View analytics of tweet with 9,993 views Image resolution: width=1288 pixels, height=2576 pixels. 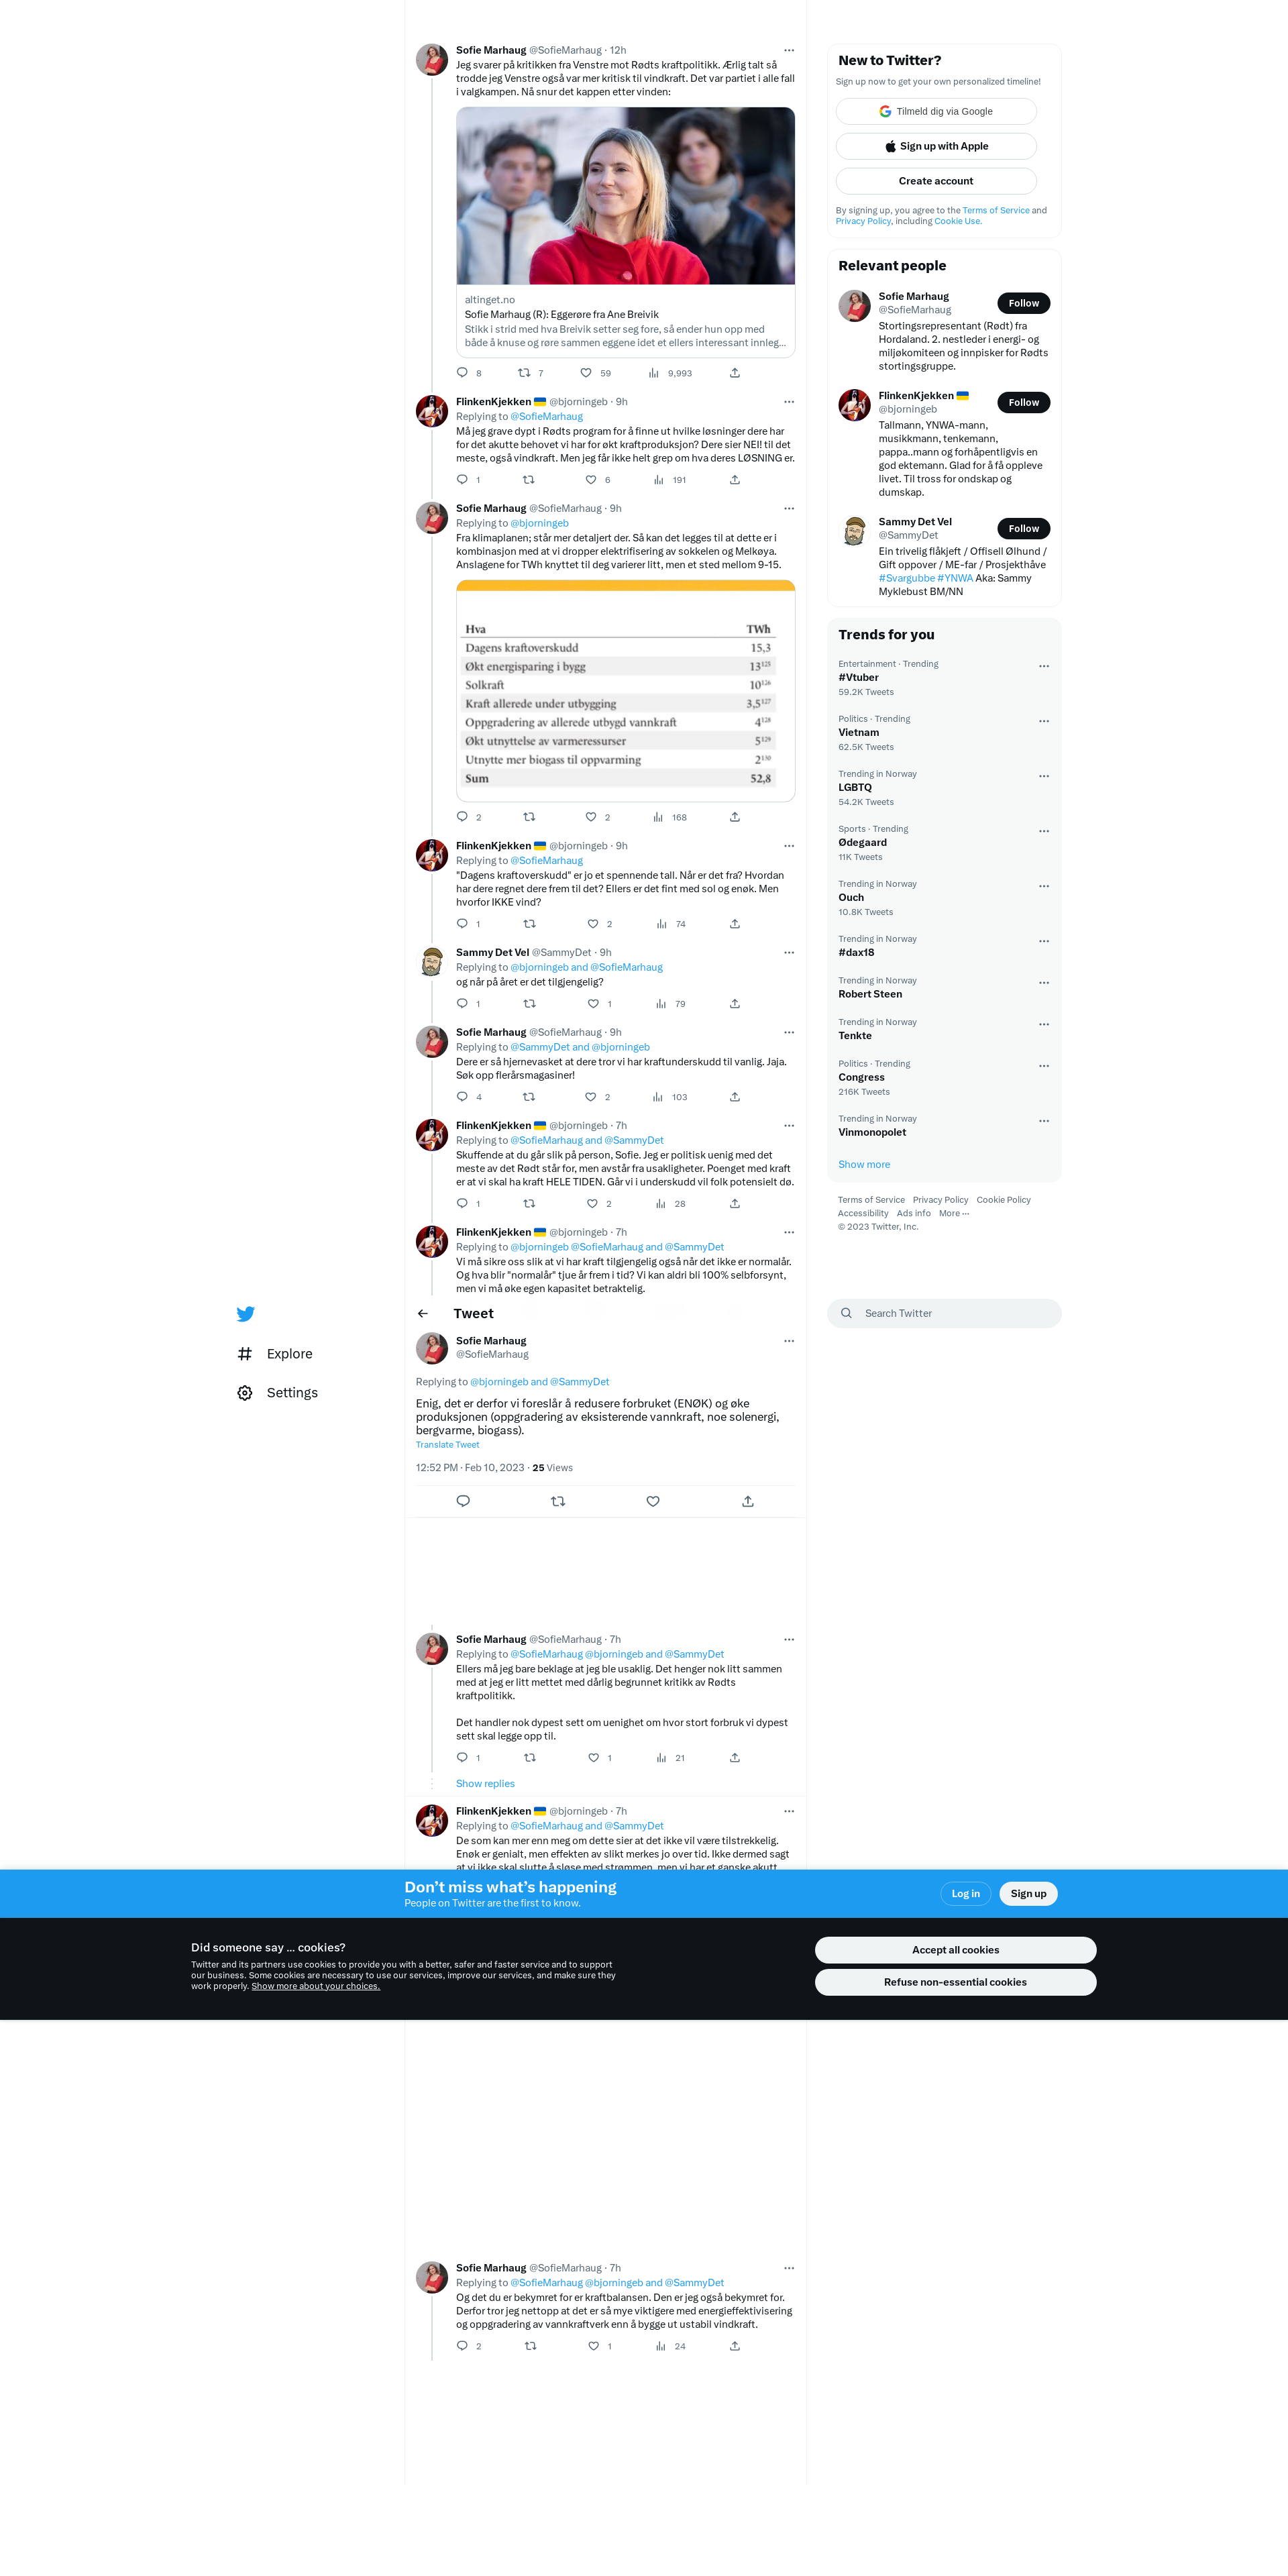point(669,373)
